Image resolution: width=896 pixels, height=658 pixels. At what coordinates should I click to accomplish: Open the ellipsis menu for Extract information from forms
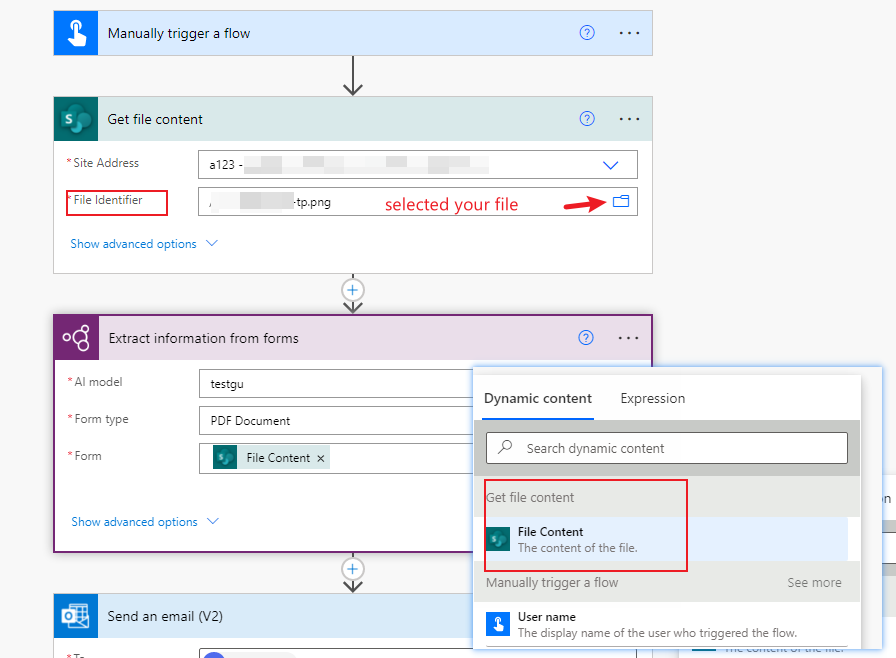(x=628, y=338)
